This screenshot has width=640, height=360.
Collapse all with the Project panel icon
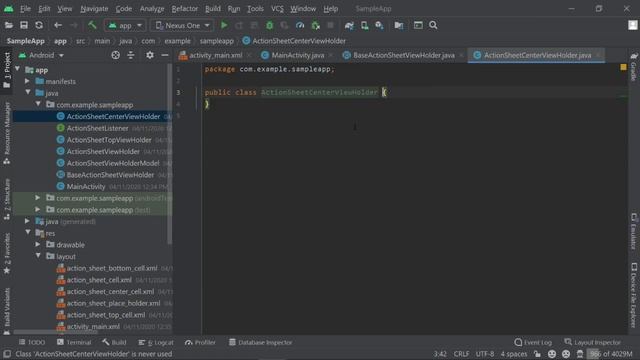[x=131, y=55]
